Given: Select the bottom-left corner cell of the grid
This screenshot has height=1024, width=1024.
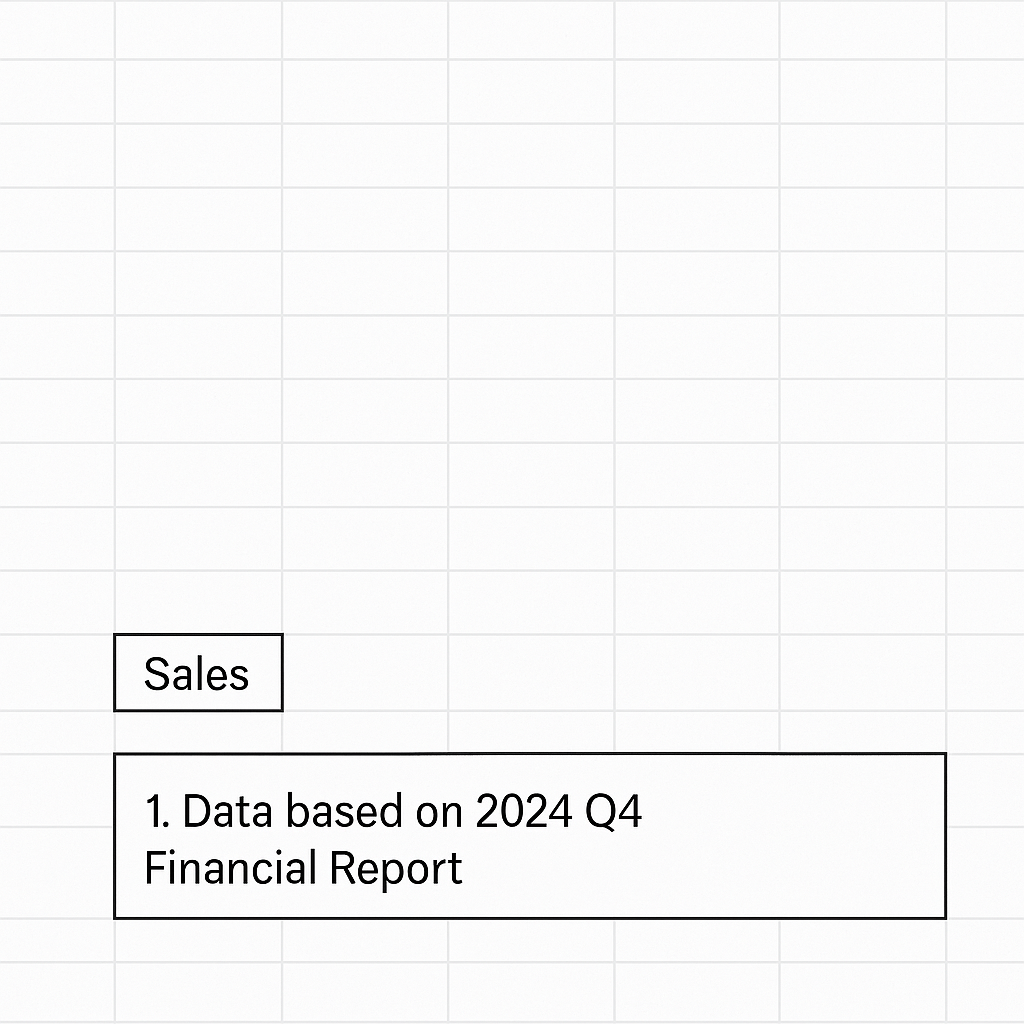Looking at the screenshot, I should pyautogui.click(x=56, y=993).
